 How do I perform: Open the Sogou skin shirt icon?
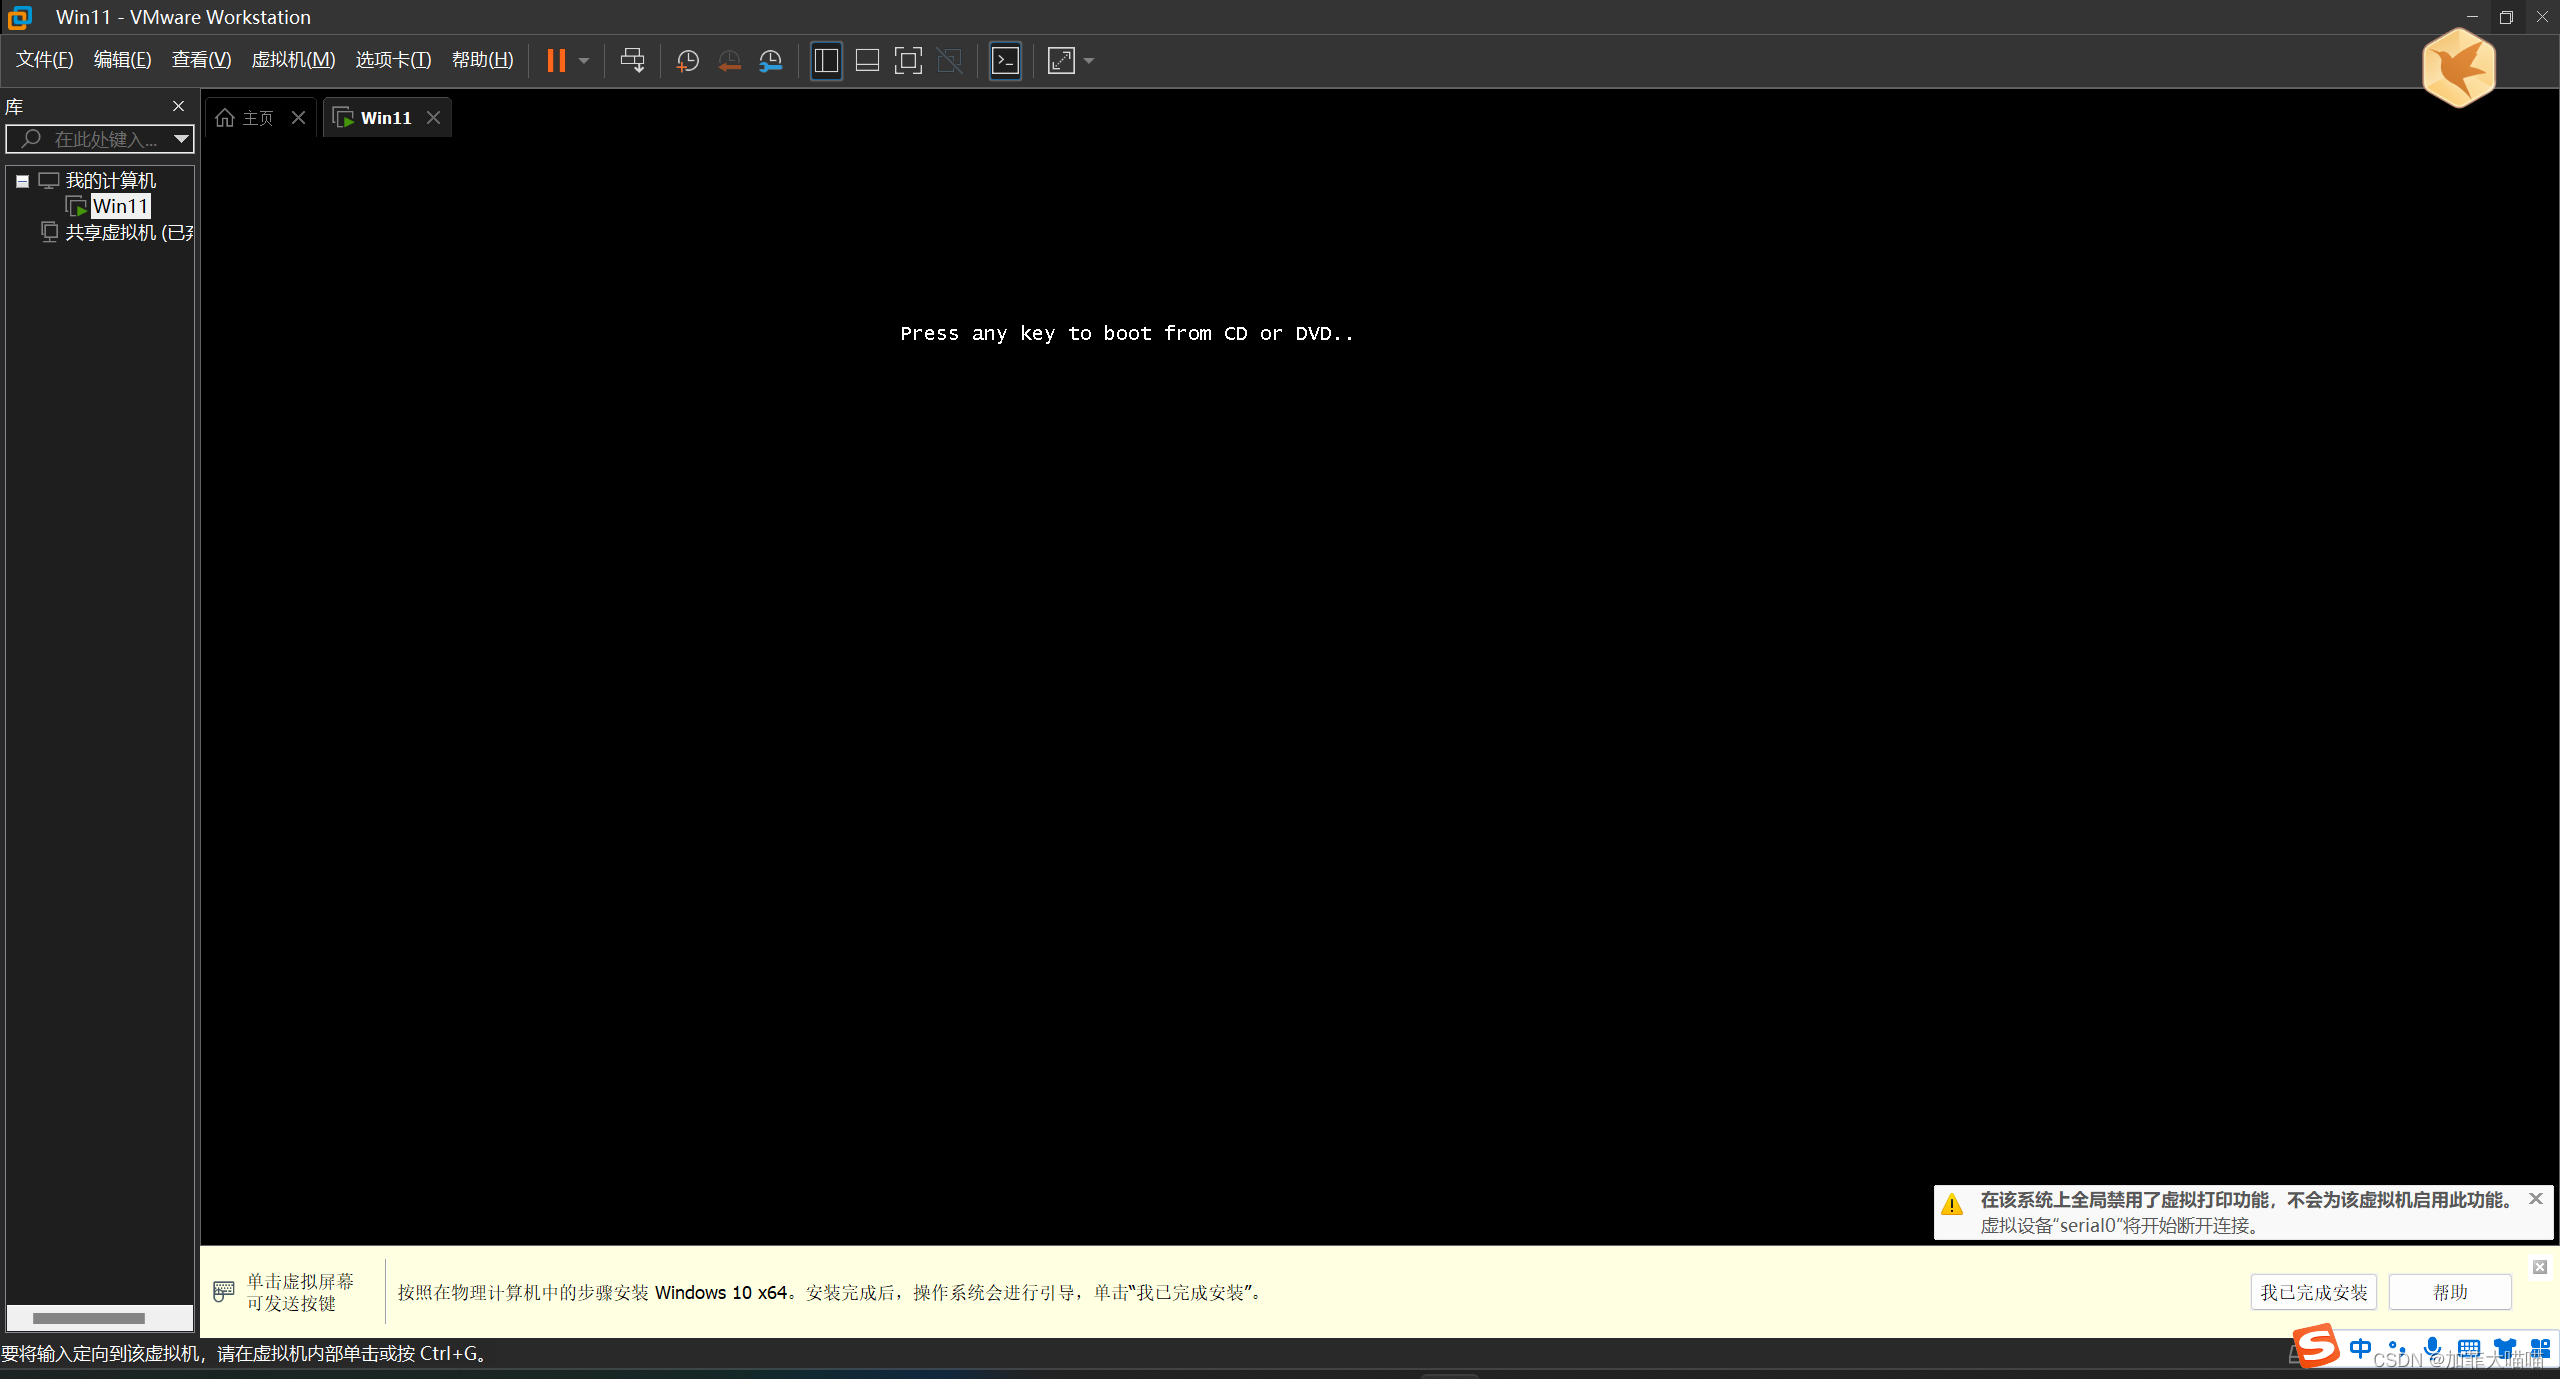click(2504, 1348)
